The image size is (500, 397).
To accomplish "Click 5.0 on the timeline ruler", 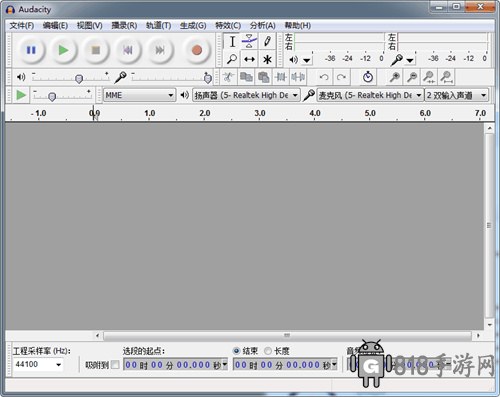I will click(370, 113).
